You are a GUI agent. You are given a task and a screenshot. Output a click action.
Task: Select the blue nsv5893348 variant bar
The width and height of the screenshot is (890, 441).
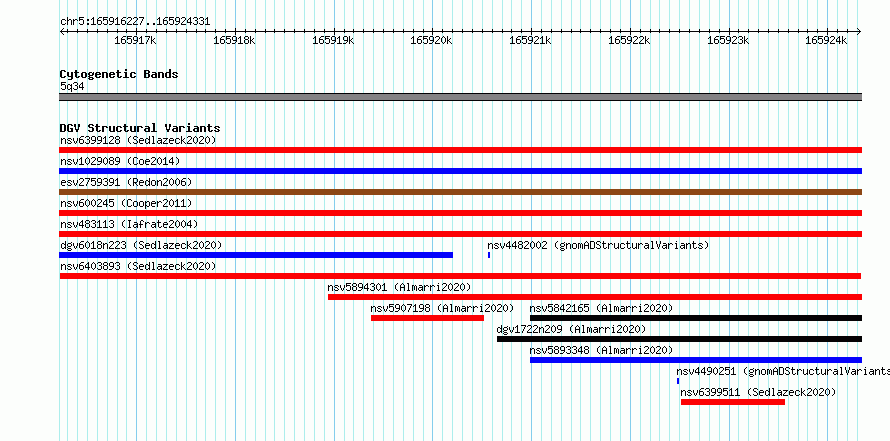pos(696,360)
